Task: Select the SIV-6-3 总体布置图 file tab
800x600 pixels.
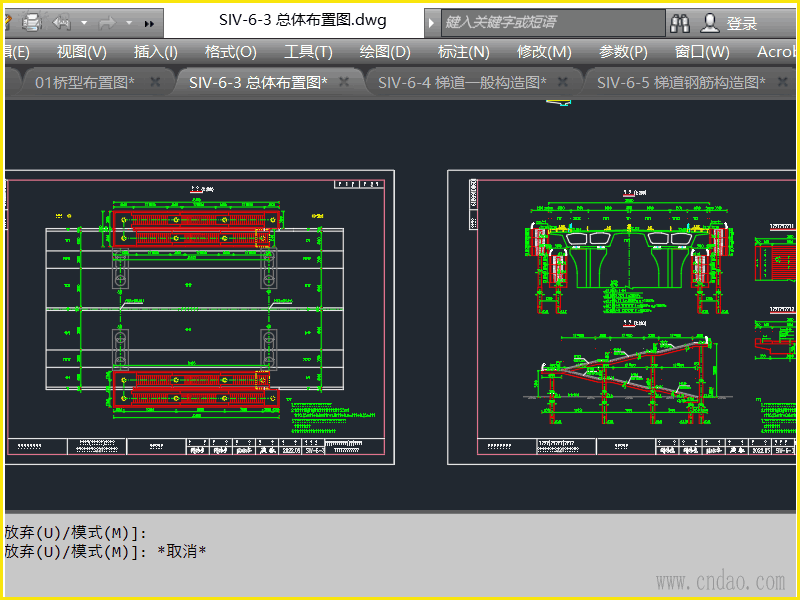Action: (x=258, y=82)
